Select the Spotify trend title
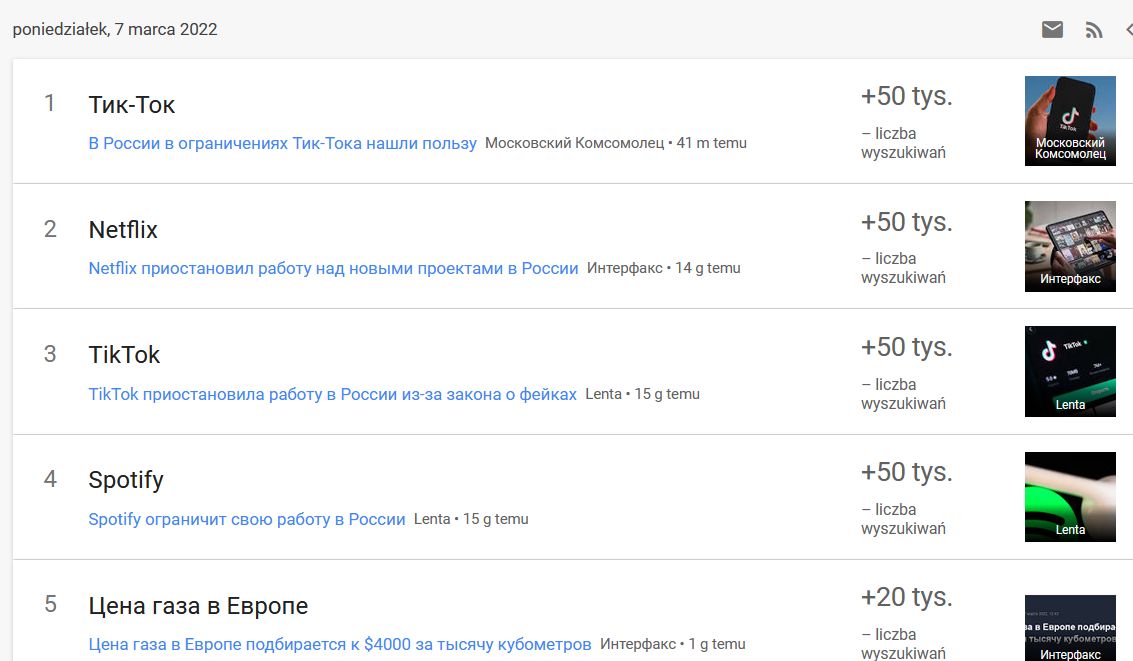 (x=125, y=479)
